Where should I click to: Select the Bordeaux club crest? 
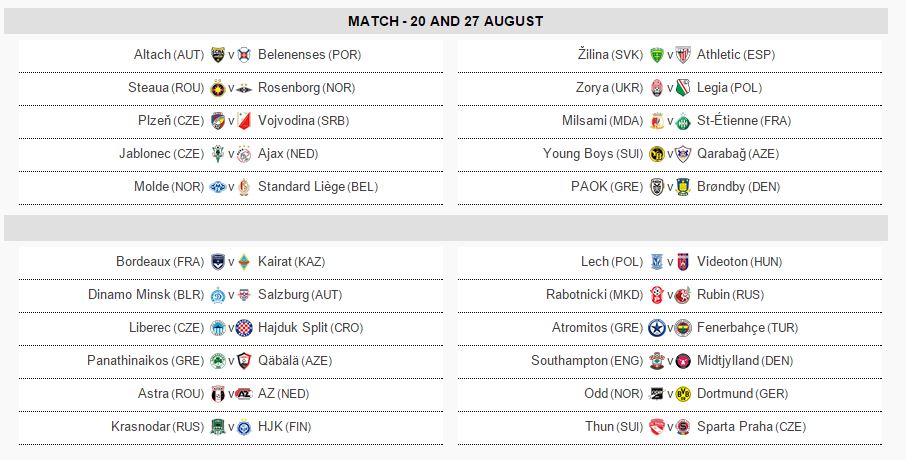point(218,262)
